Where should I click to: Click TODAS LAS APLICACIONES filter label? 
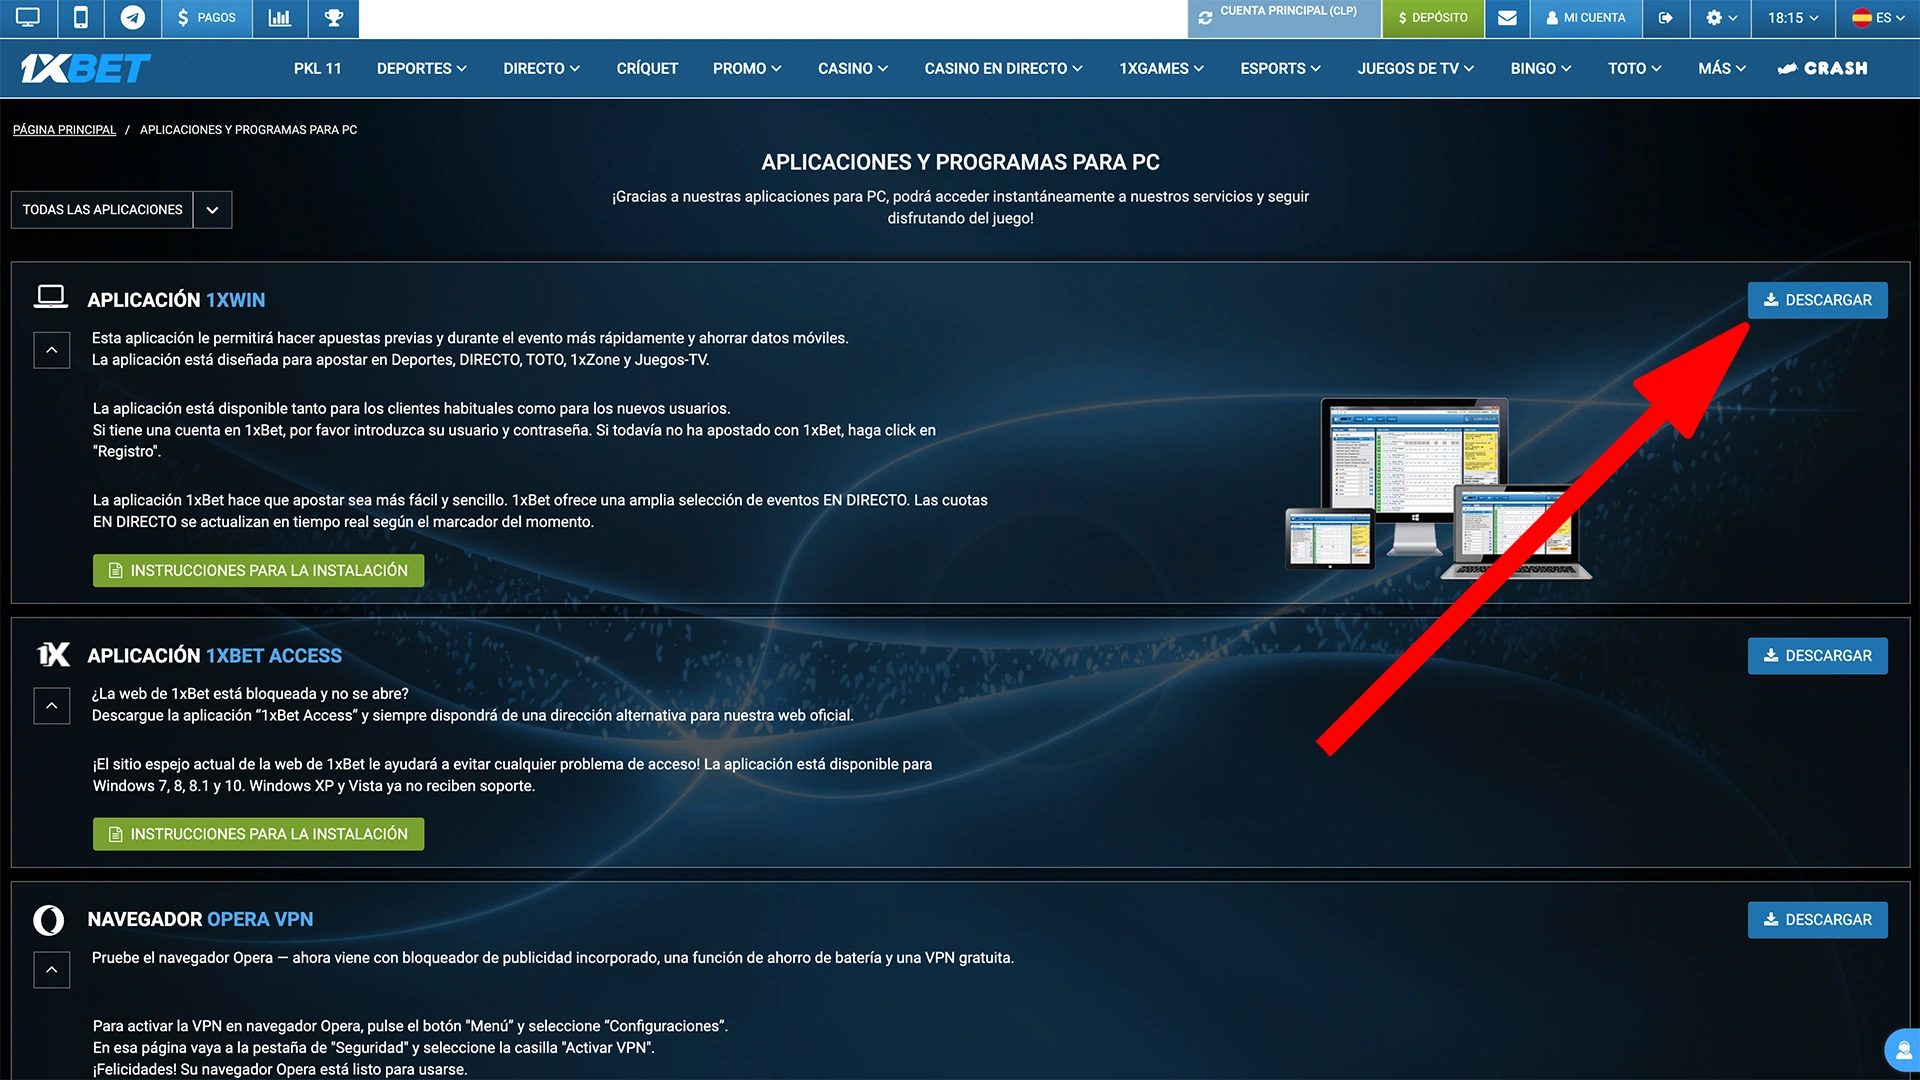coord(102,210)
